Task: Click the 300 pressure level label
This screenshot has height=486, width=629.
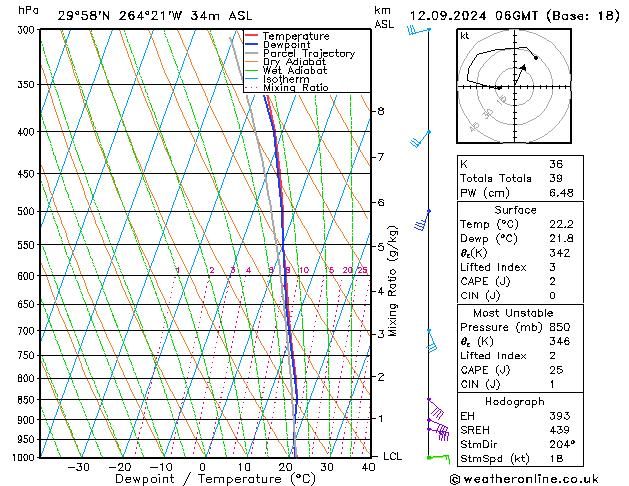Action: click(26, 30)
